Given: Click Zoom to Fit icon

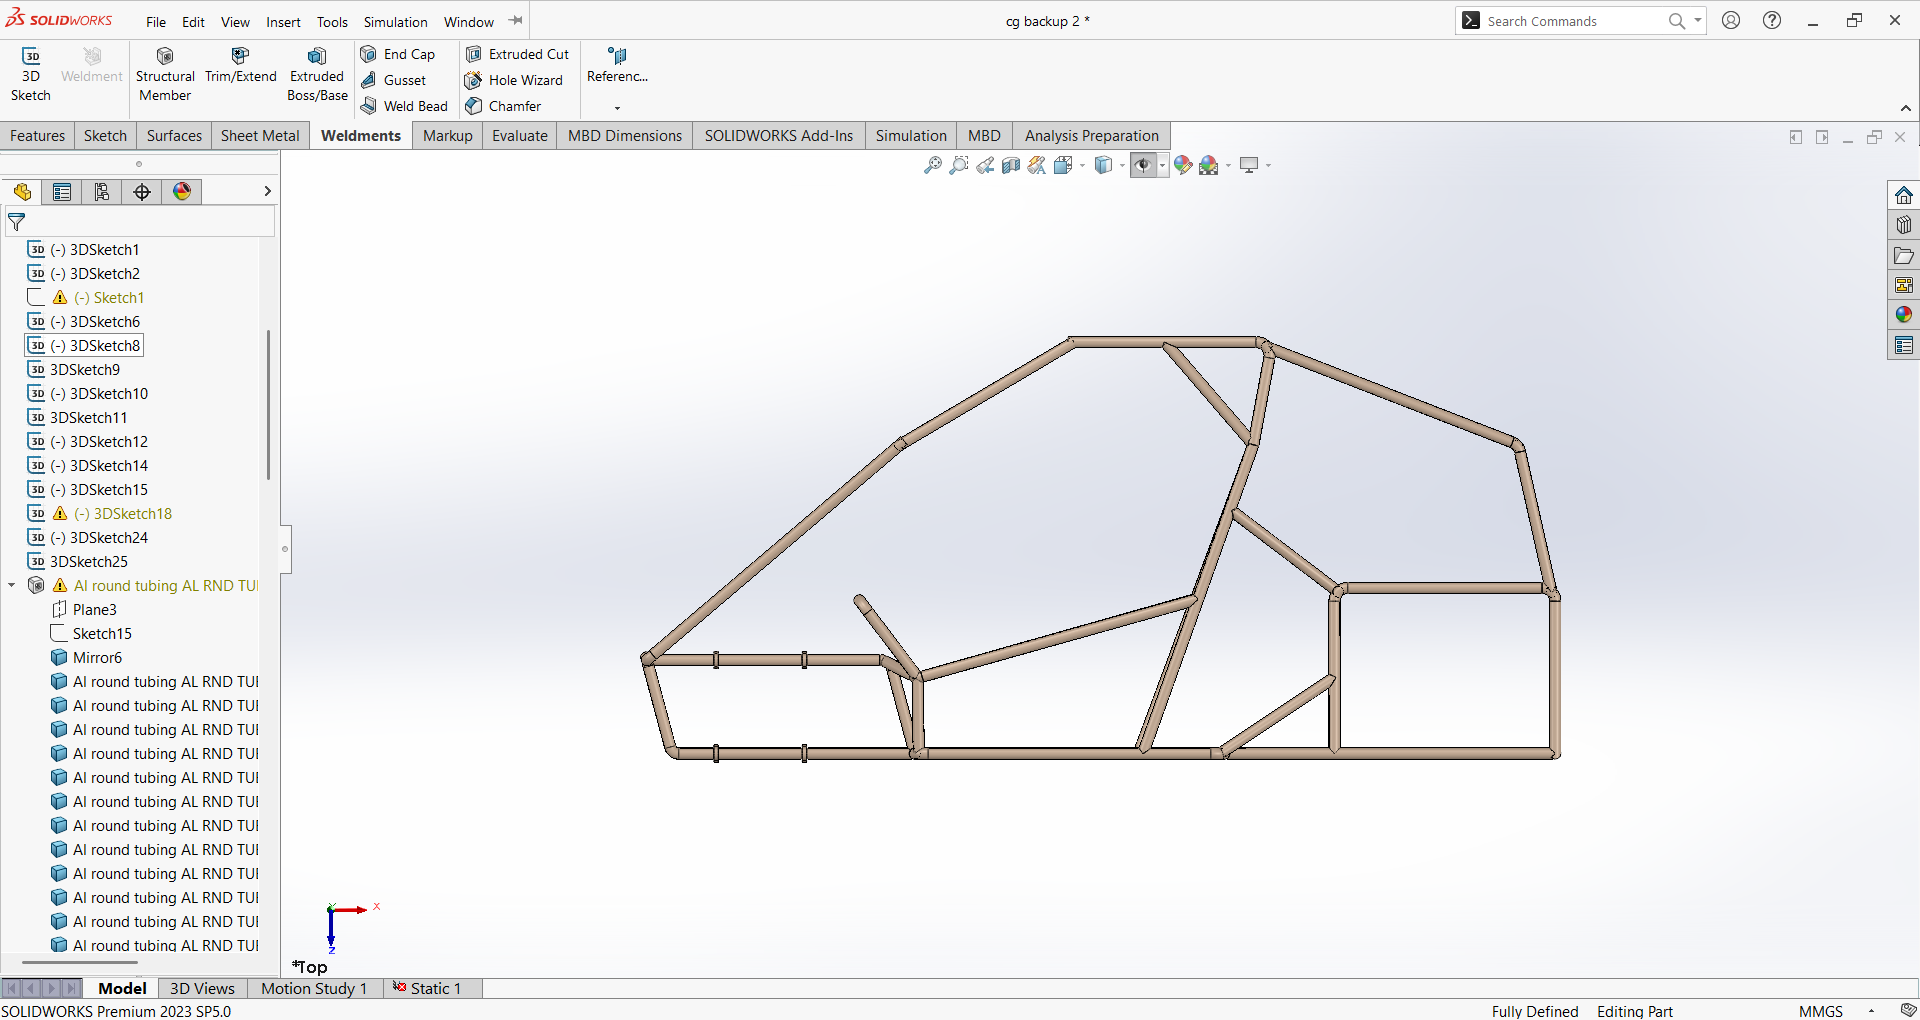Looking at the screenshot, I should pos(932,165).
